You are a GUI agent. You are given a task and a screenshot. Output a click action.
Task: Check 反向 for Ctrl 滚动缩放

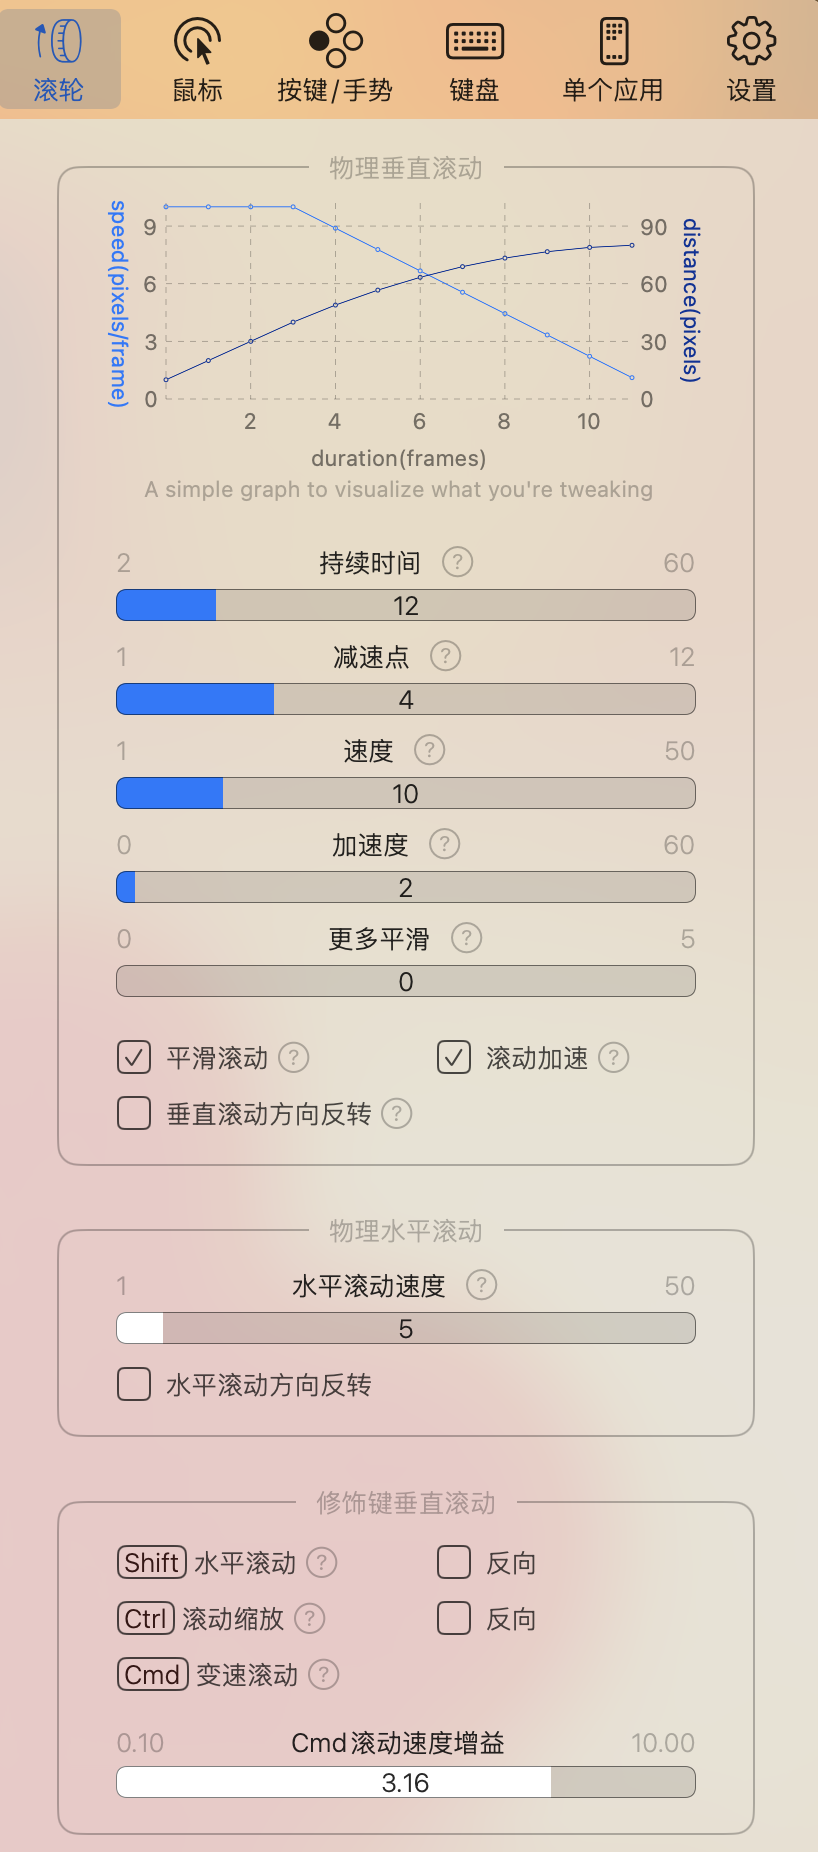coord(454,1618)
